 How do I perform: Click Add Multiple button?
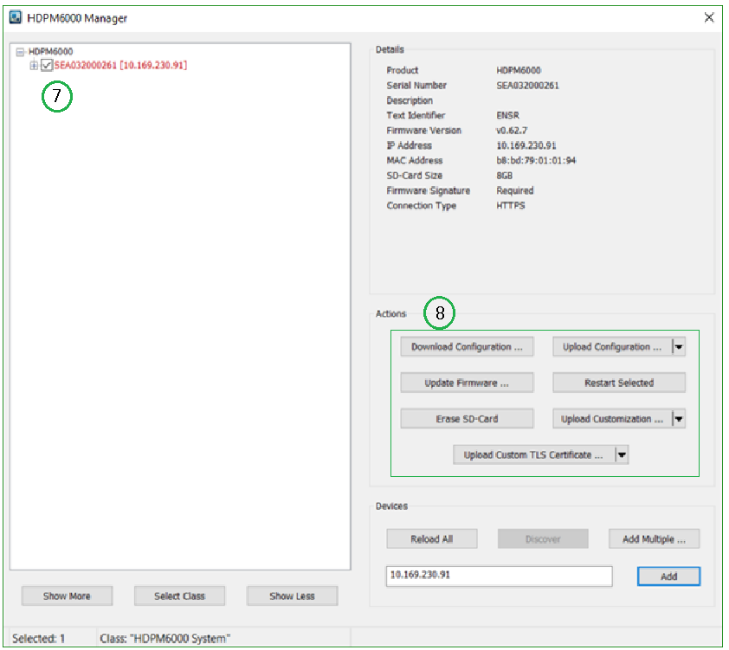pos(654,539)
